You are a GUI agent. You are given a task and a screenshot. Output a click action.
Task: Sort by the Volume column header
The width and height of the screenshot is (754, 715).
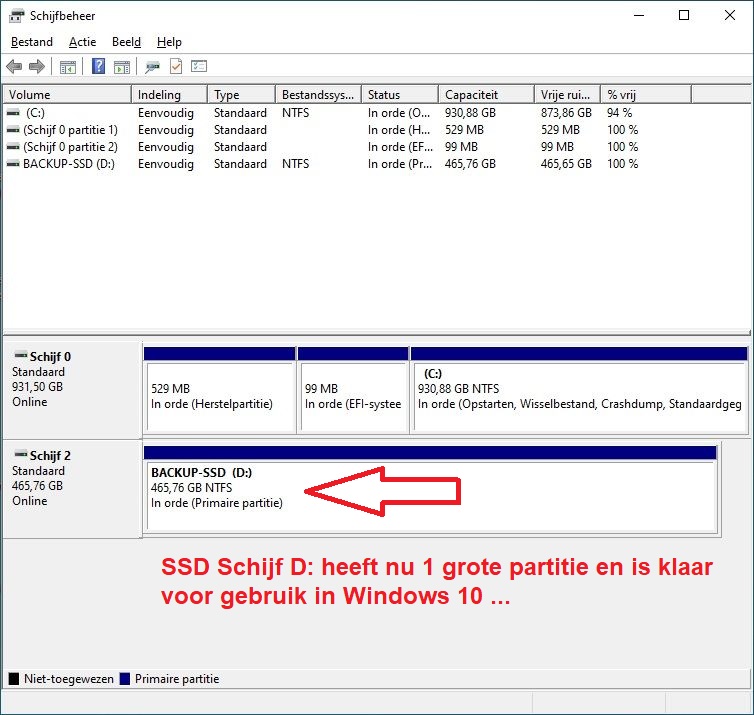67,94
